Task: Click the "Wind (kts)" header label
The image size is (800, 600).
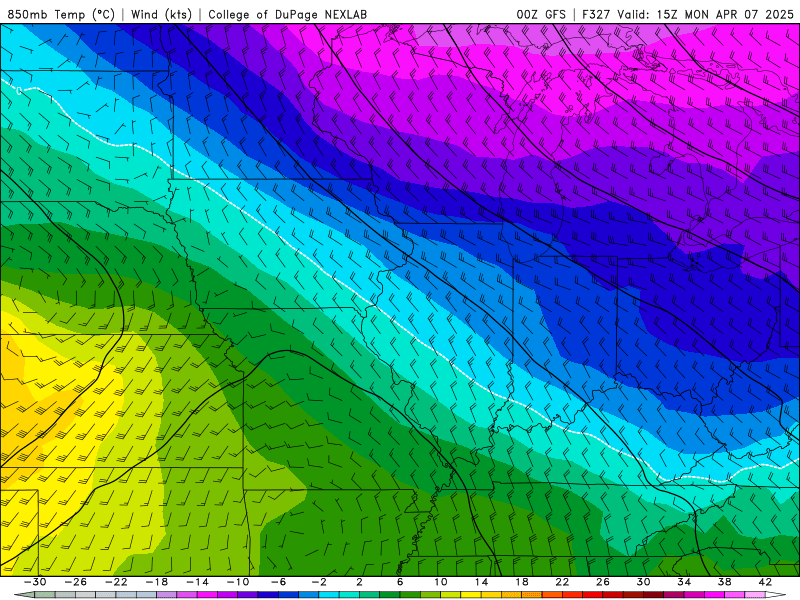Action: [161, 14]
